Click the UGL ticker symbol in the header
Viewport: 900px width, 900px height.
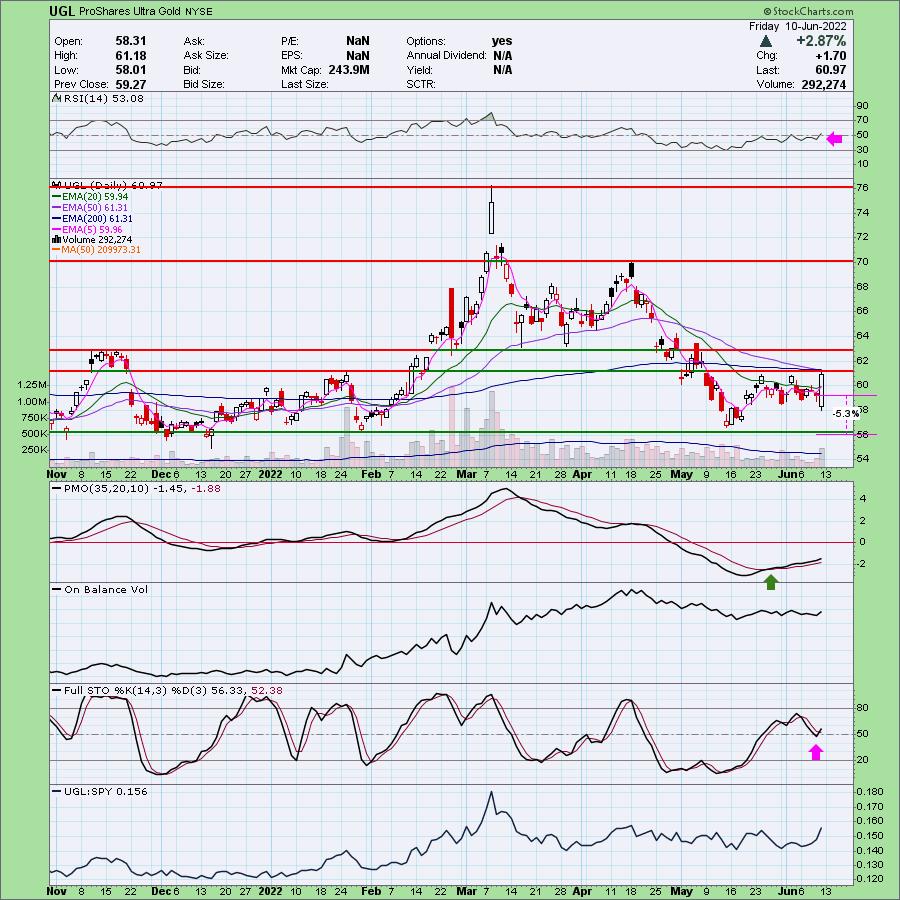point(61,11)
